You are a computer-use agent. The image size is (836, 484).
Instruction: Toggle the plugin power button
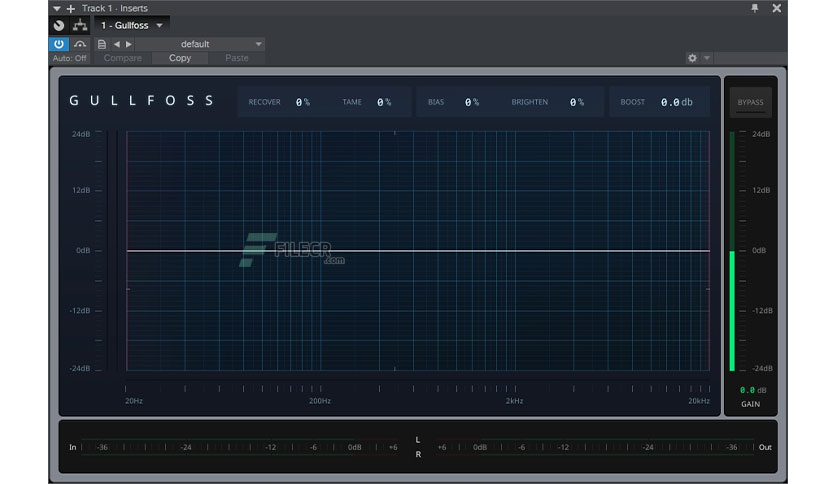pos(59,44)
